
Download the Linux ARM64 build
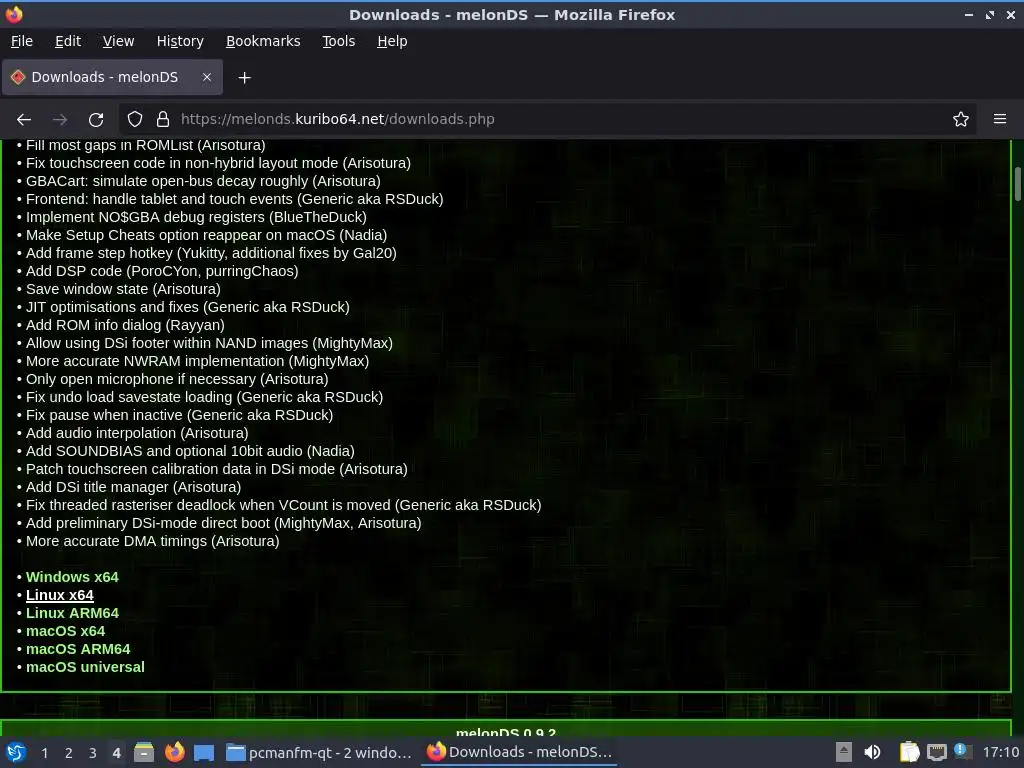coord(72,613)
